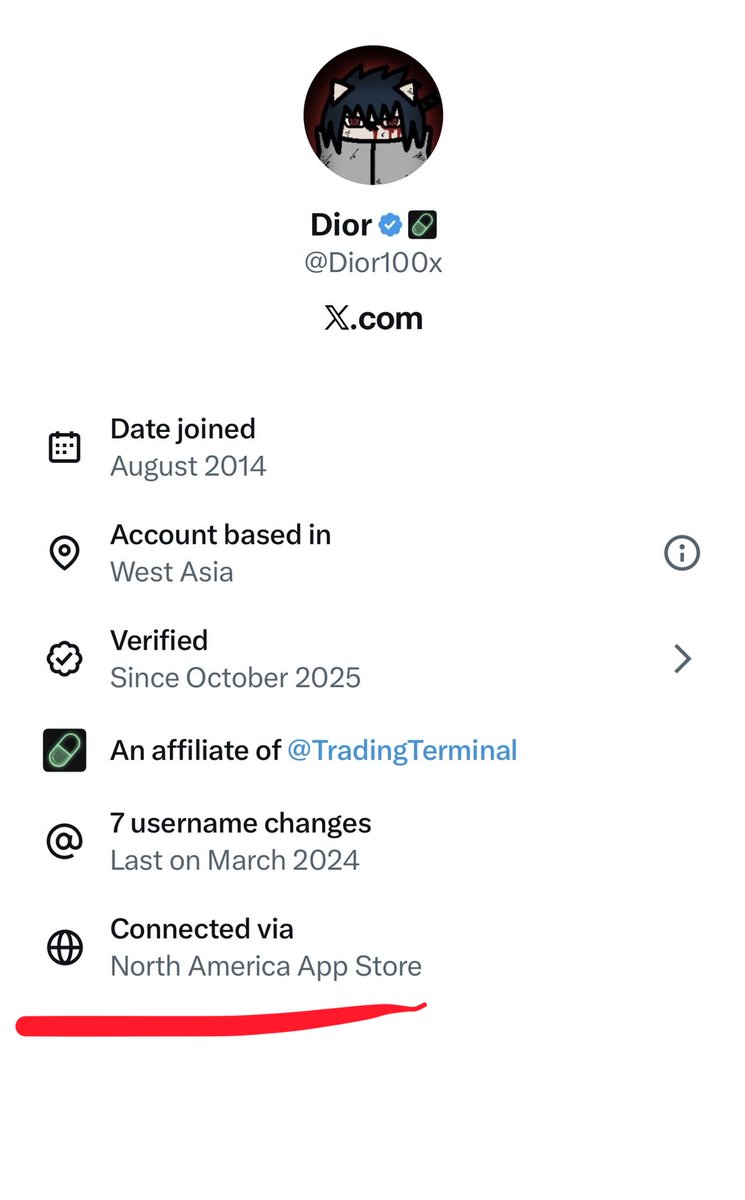Screen dimensions: 745x1200
Task: Select the @Dior100x handle text
Action: pos(373,262)
